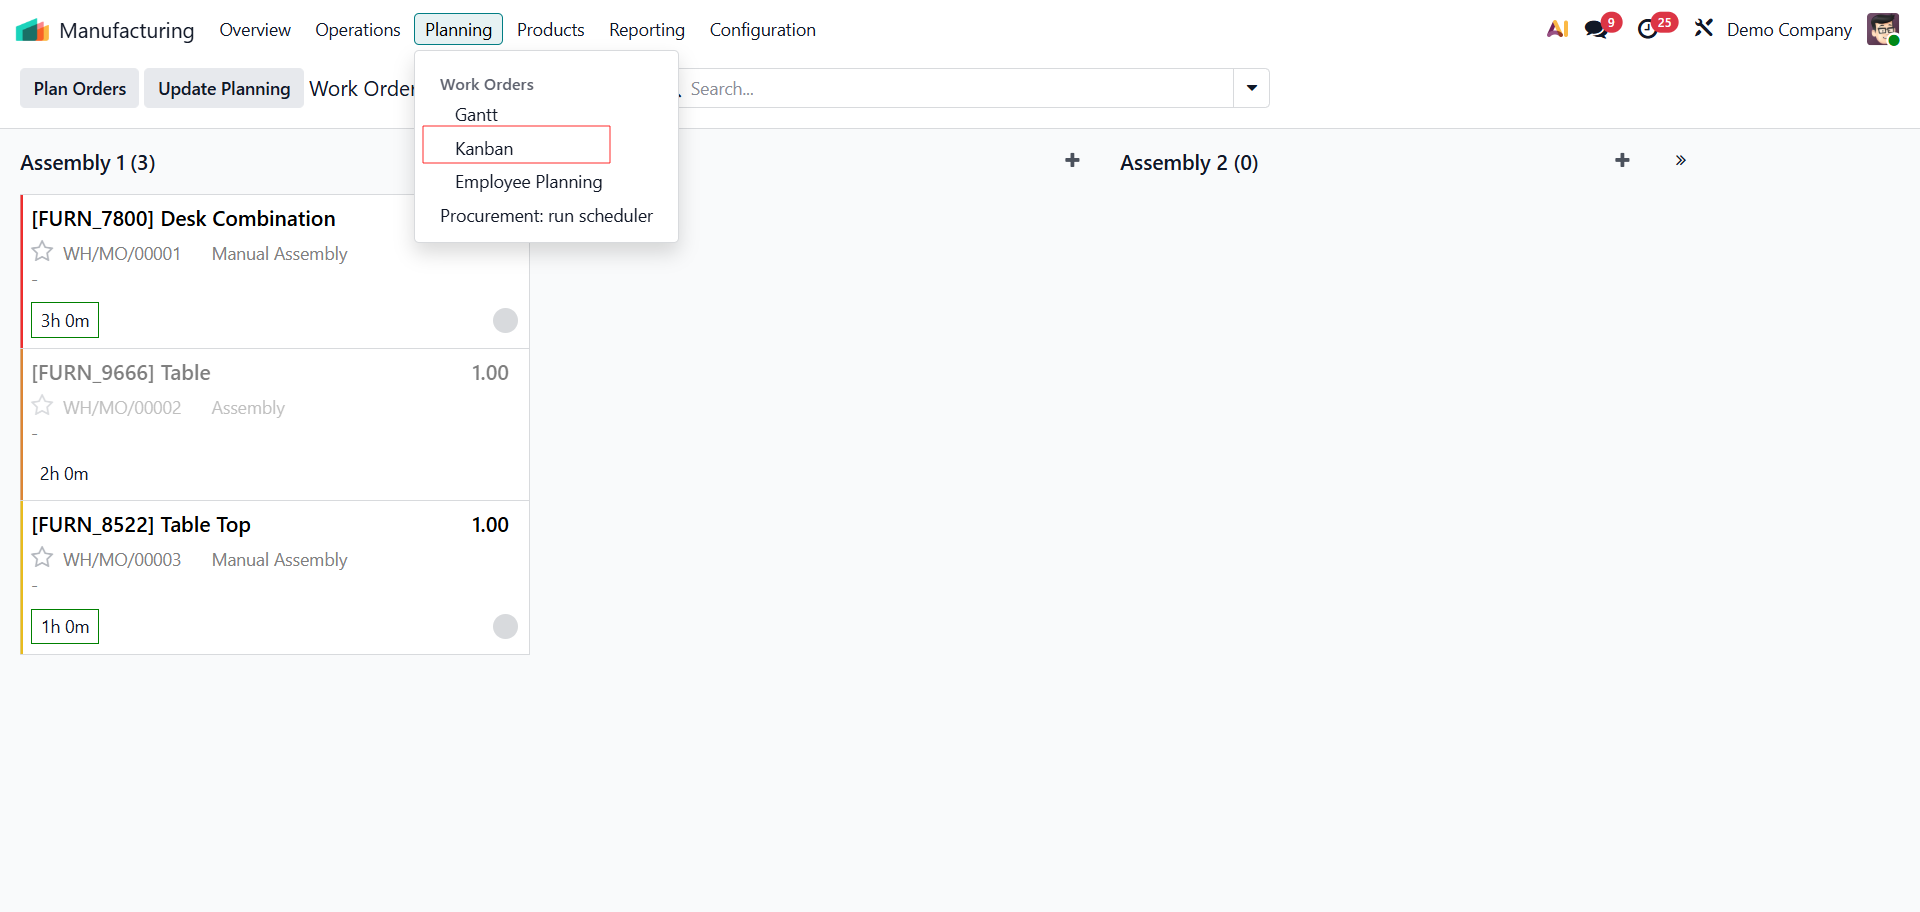Click the Plan Orders button

click(x=80, y=88)
